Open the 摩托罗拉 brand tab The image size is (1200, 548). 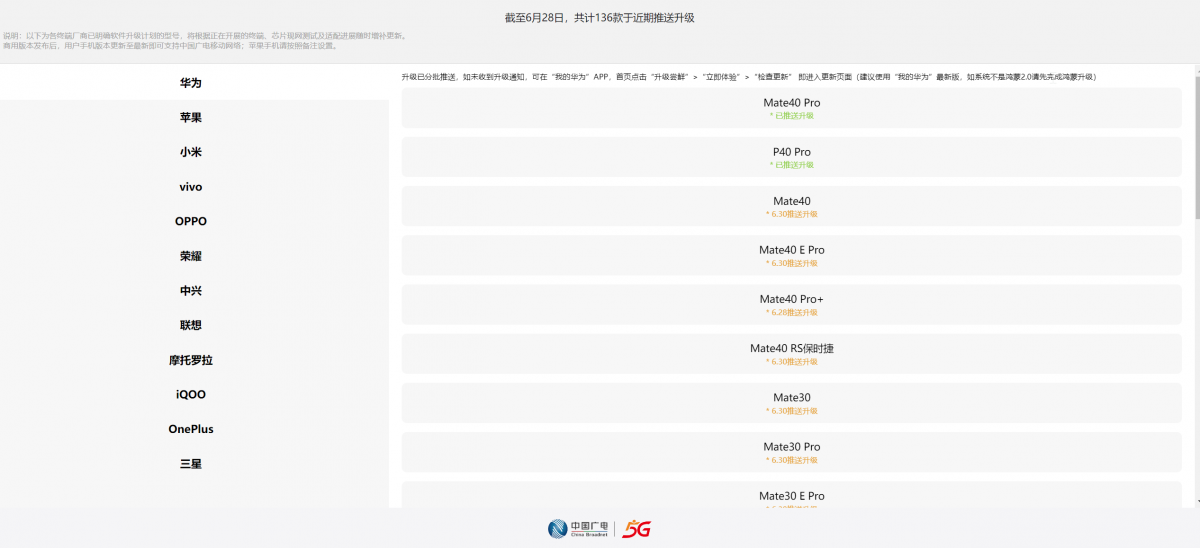pyautogui.click(x=194, y=360)
